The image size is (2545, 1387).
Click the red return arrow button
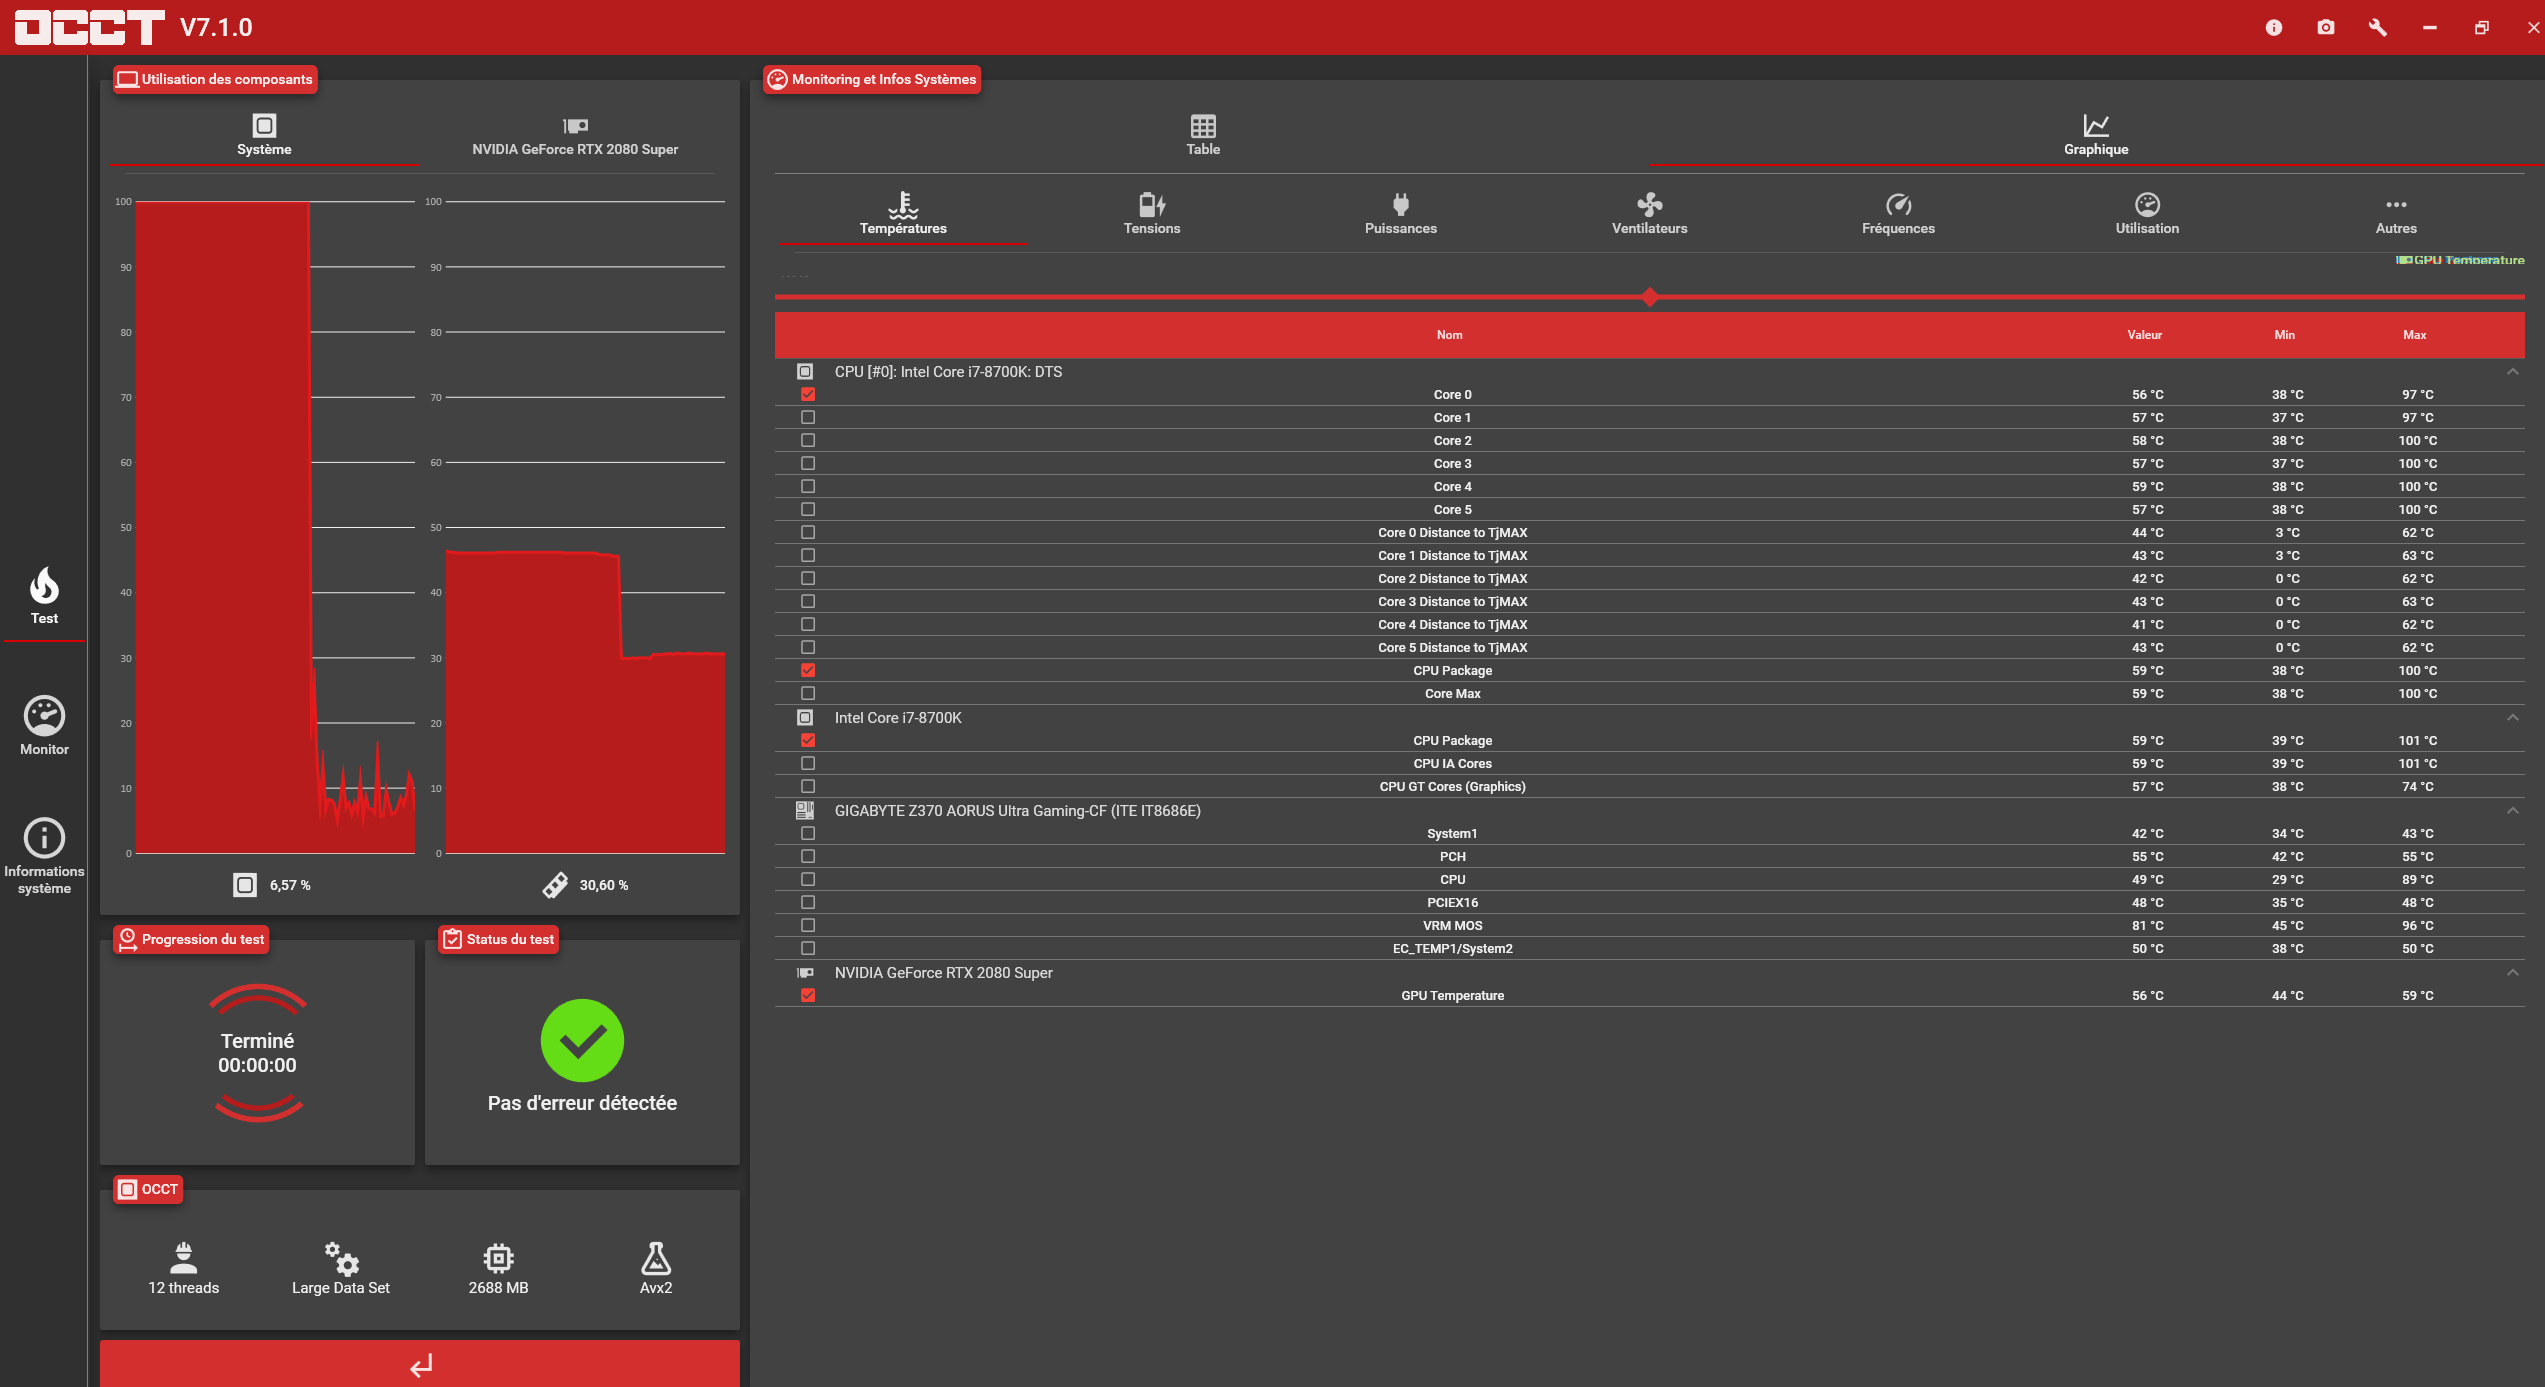click(420, 1364)
